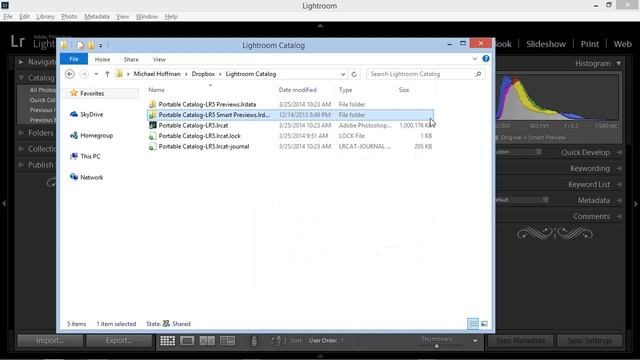Screen dimensions: 640x360
Task: Click Dropbox in address breadcrumb
Action: click(x=203, y=74)
